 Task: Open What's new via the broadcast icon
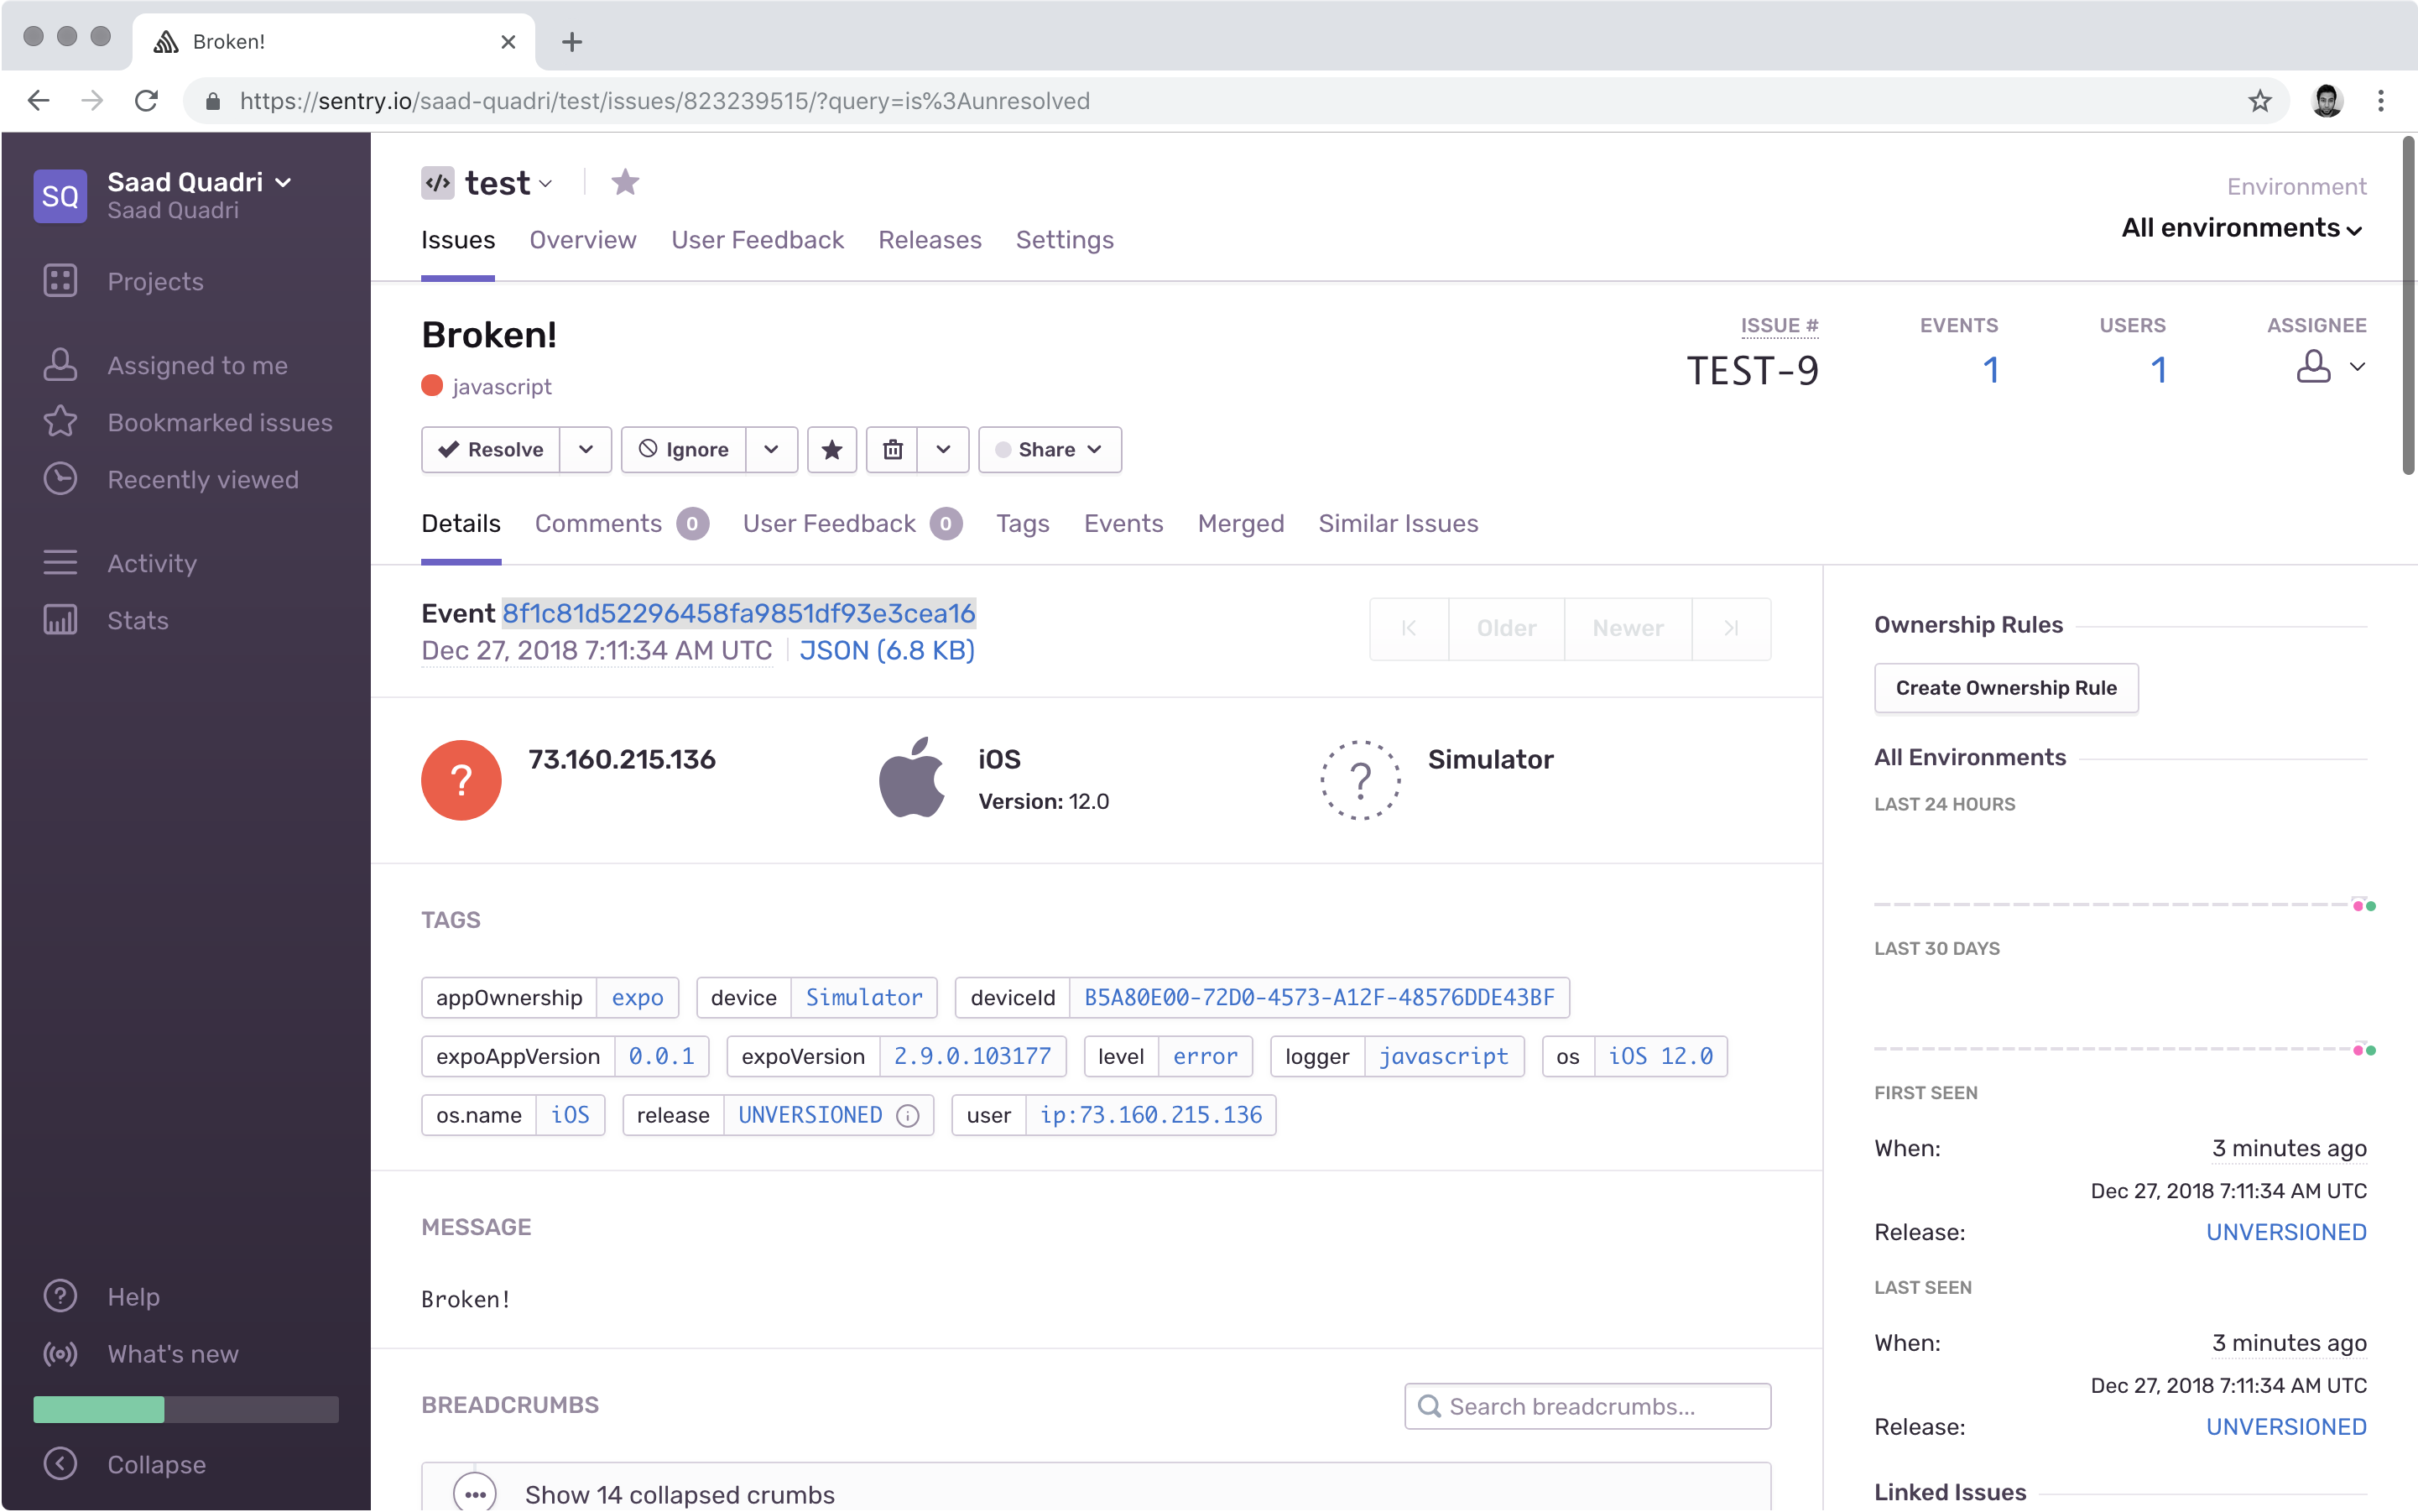(60, 1353)
